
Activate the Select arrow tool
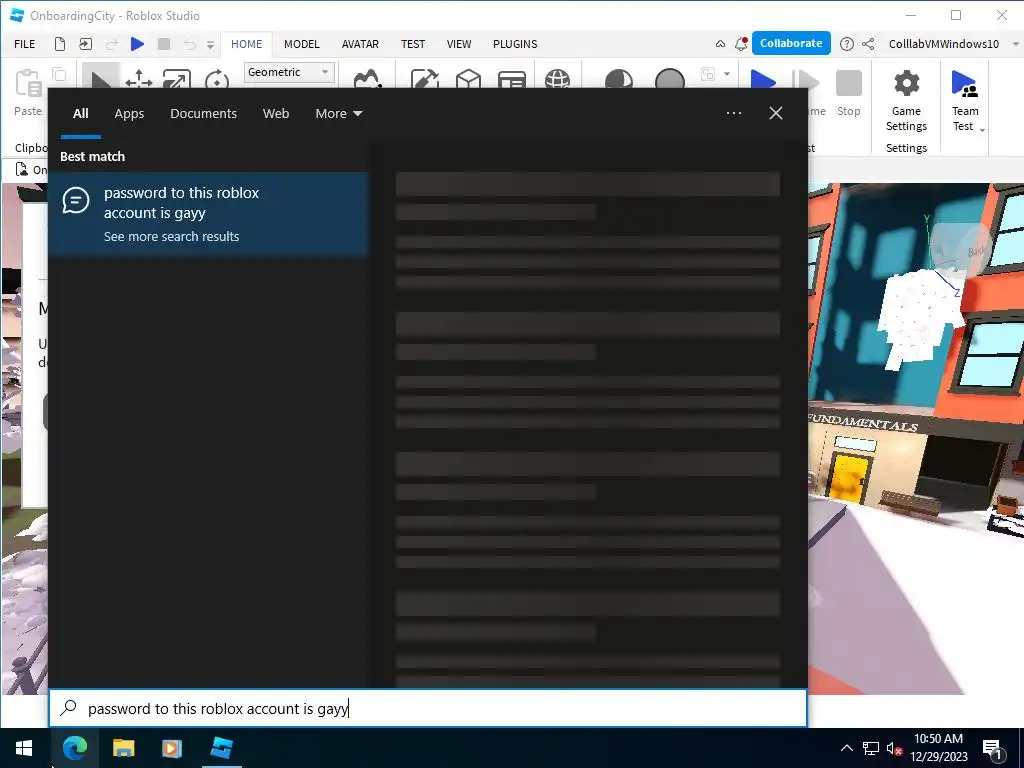click(x=101, y=77)
